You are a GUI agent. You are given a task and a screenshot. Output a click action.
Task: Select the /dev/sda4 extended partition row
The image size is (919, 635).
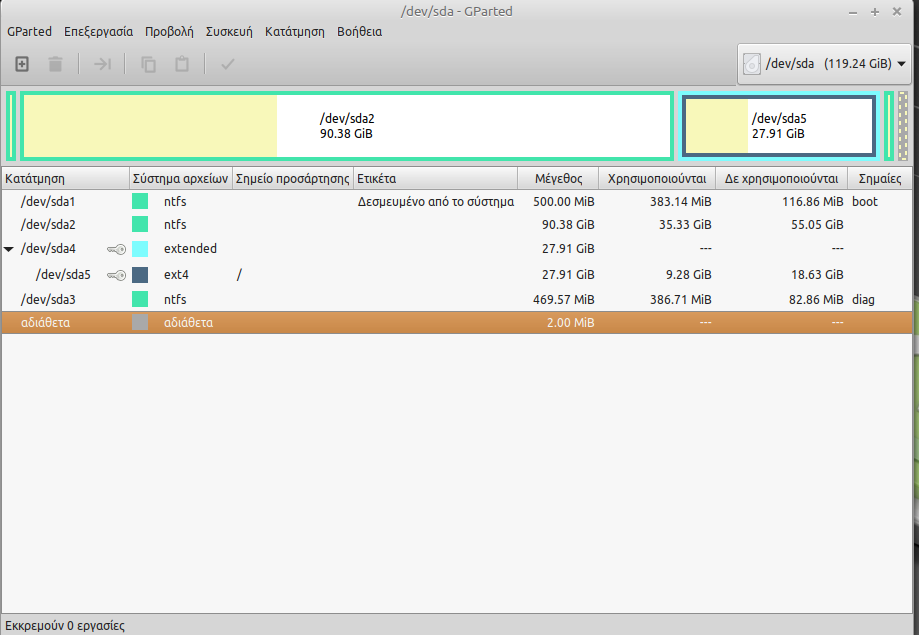457,249
